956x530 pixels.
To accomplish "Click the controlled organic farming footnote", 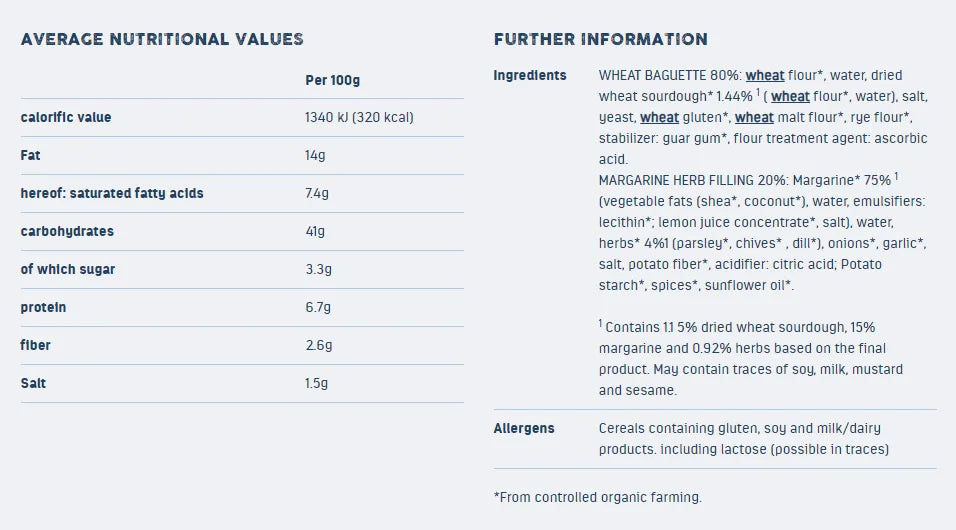I will click(598, 497).
